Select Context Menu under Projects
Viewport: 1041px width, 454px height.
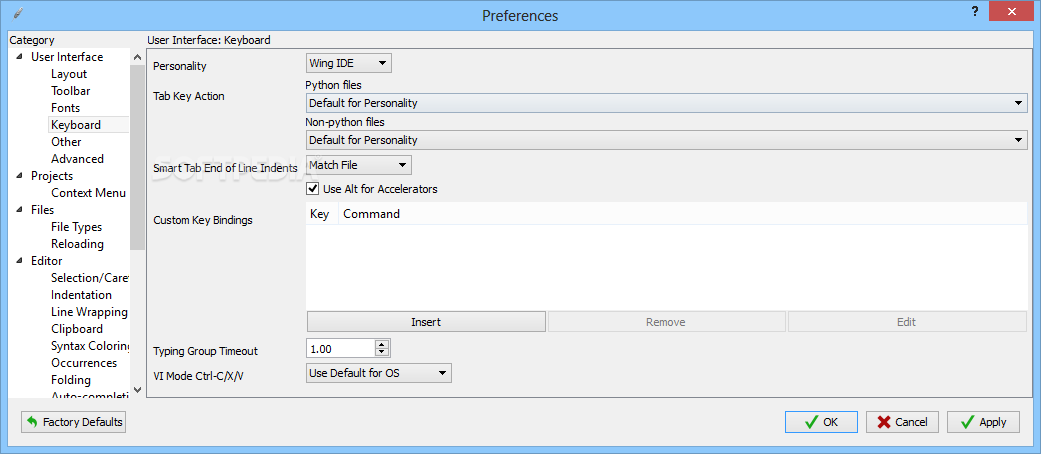point(88,193)
